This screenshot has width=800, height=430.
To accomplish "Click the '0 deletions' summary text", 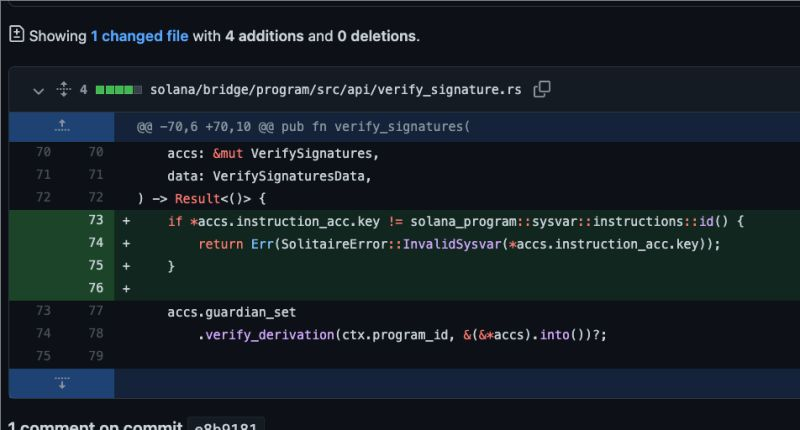I will 377,36.
